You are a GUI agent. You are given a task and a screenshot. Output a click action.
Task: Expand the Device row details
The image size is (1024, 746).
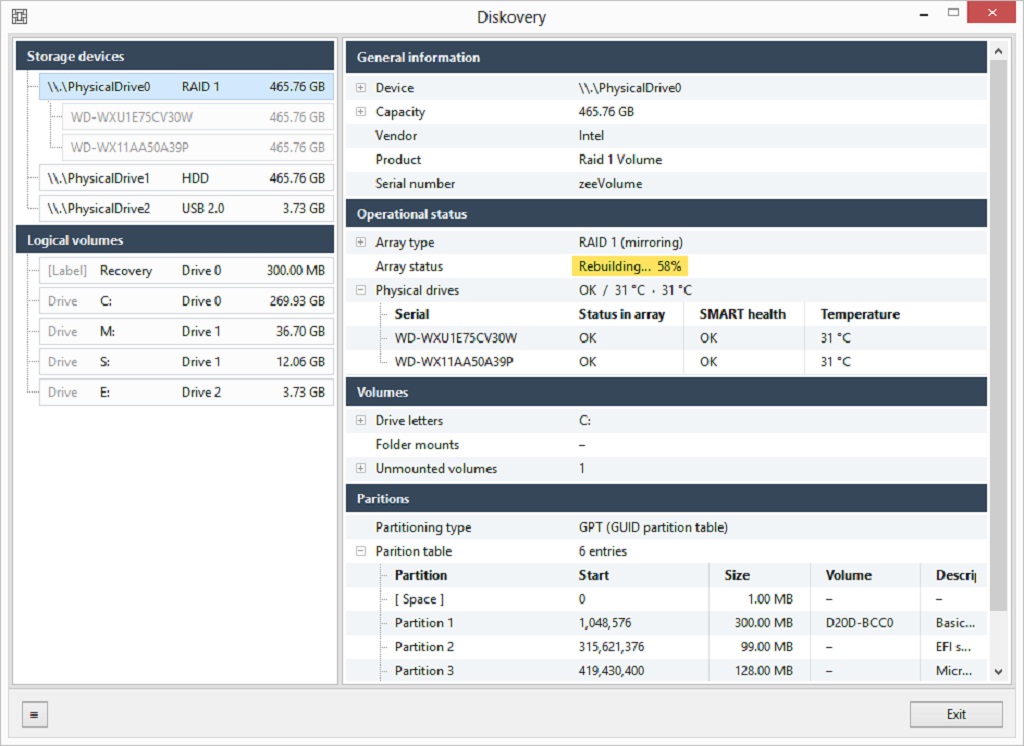360,88
